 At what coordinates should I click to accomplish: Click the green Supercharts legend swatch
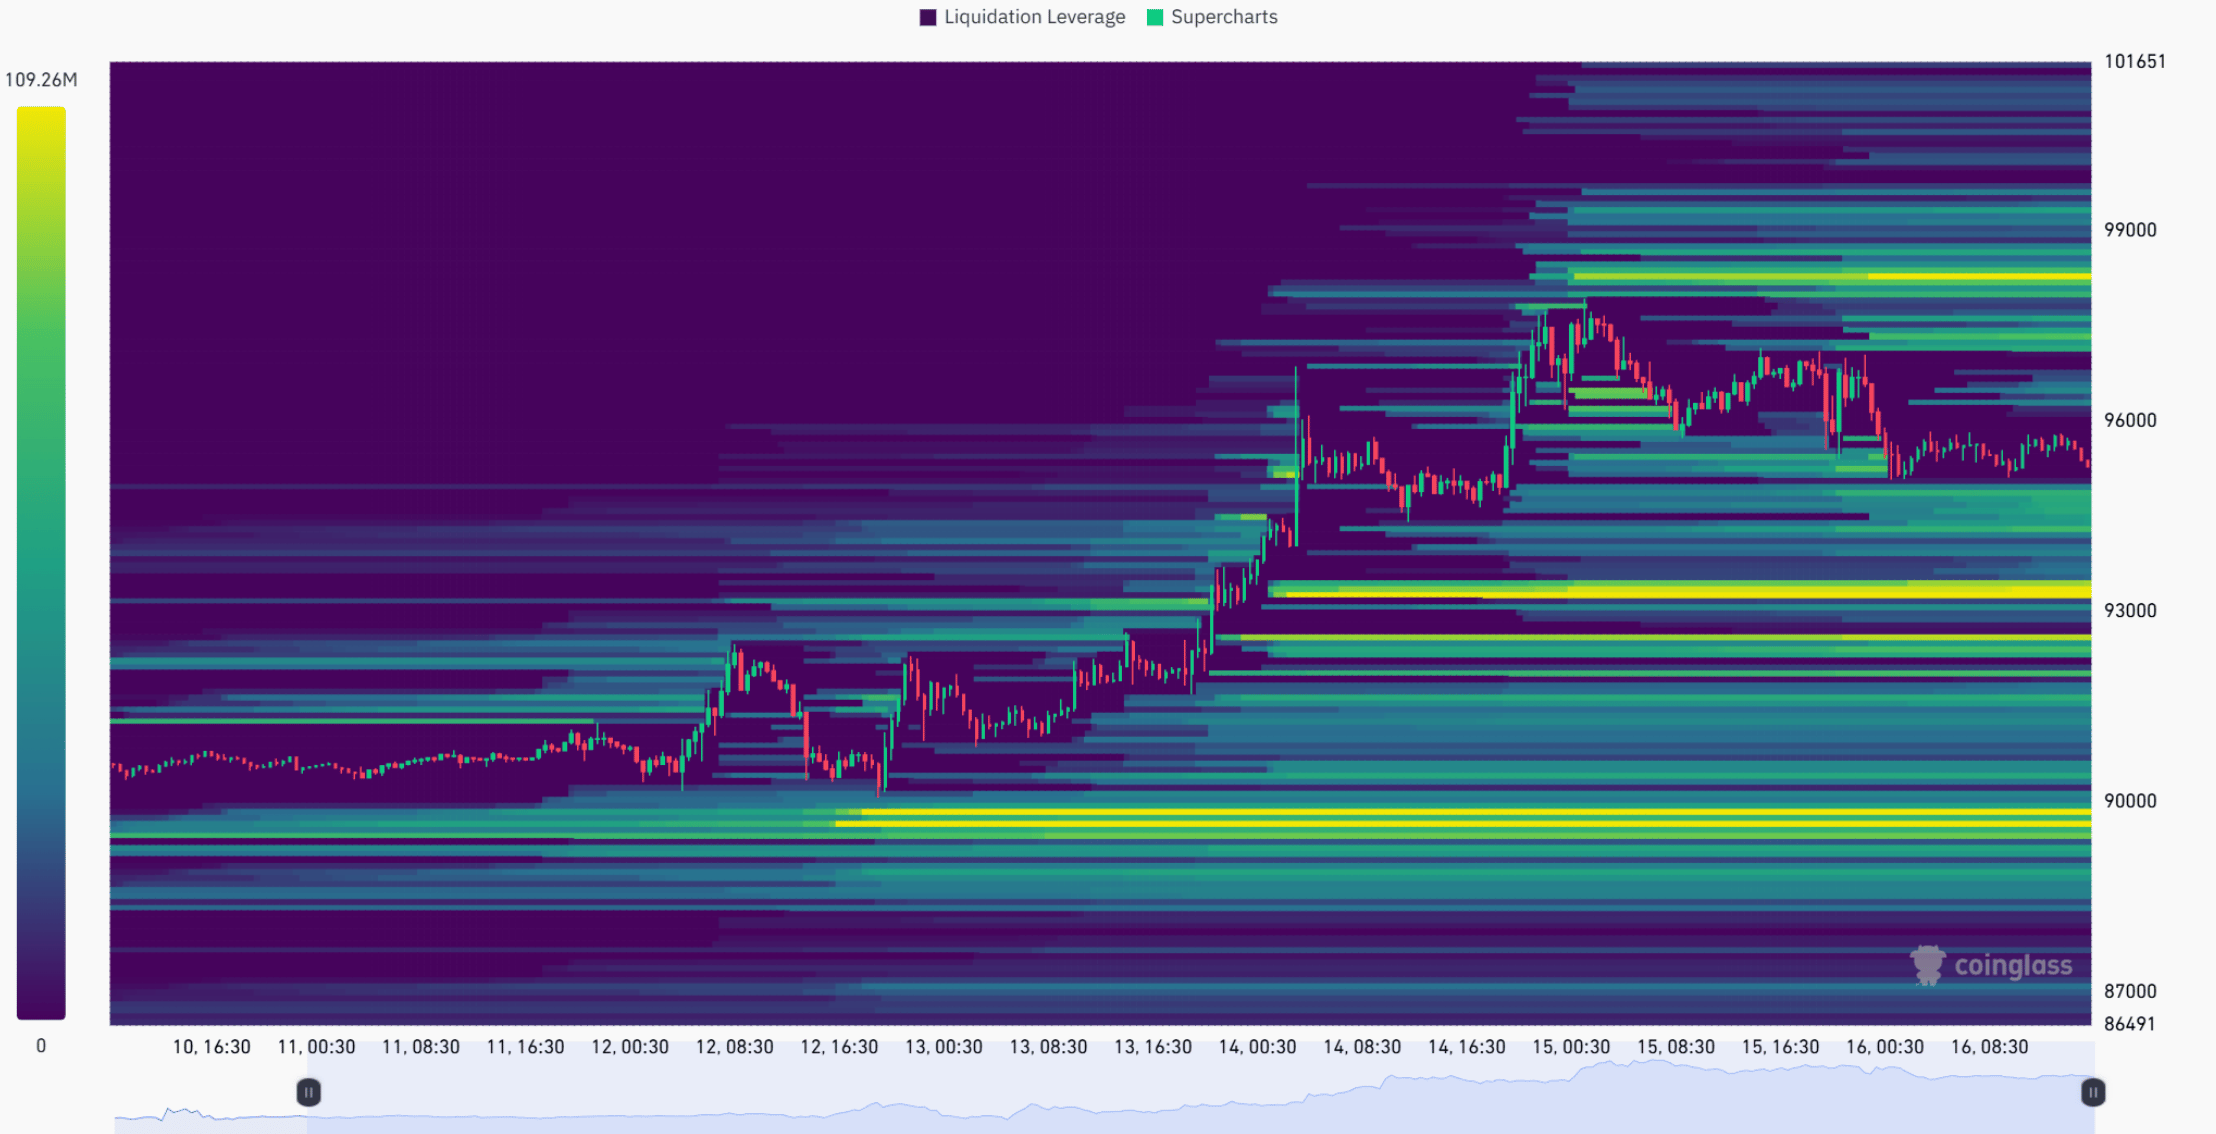1155,17
